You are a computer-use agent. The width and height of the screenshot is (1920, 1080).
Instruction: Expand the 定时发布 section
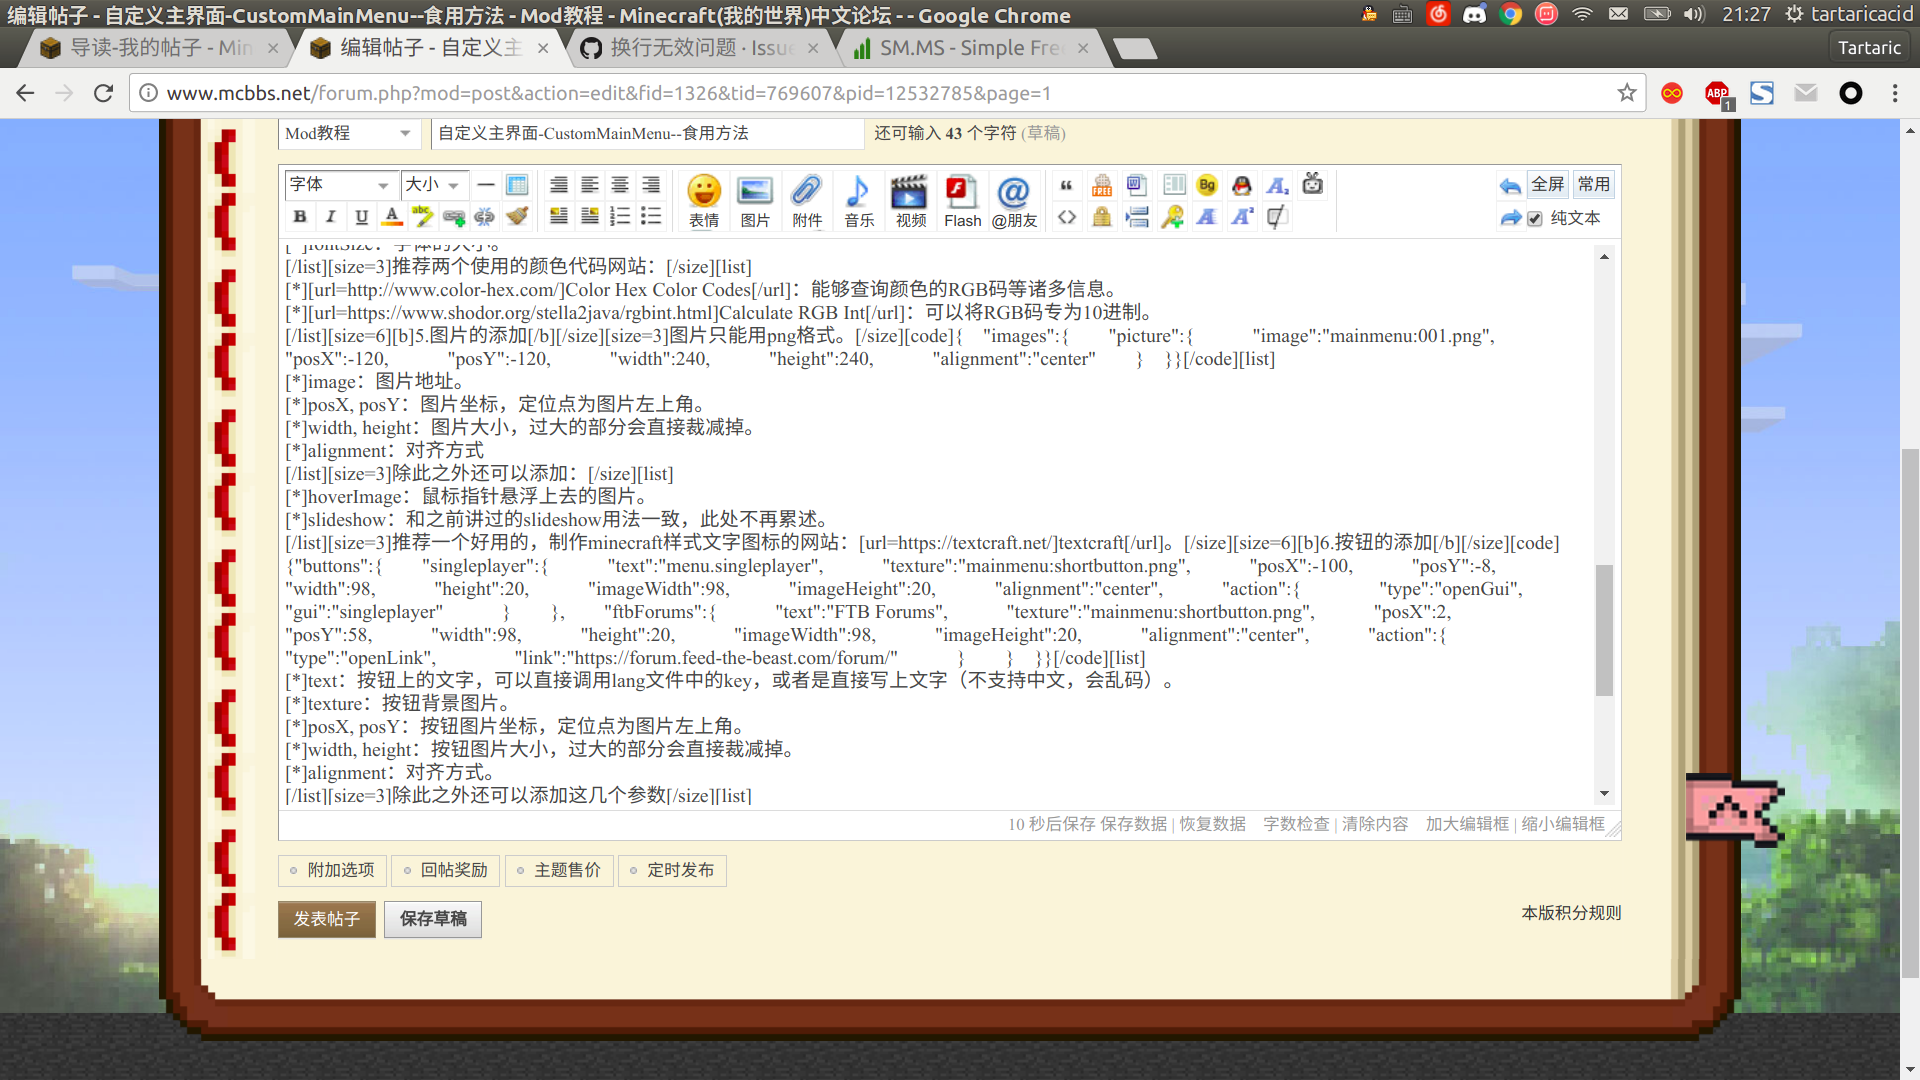coord(671,870)
